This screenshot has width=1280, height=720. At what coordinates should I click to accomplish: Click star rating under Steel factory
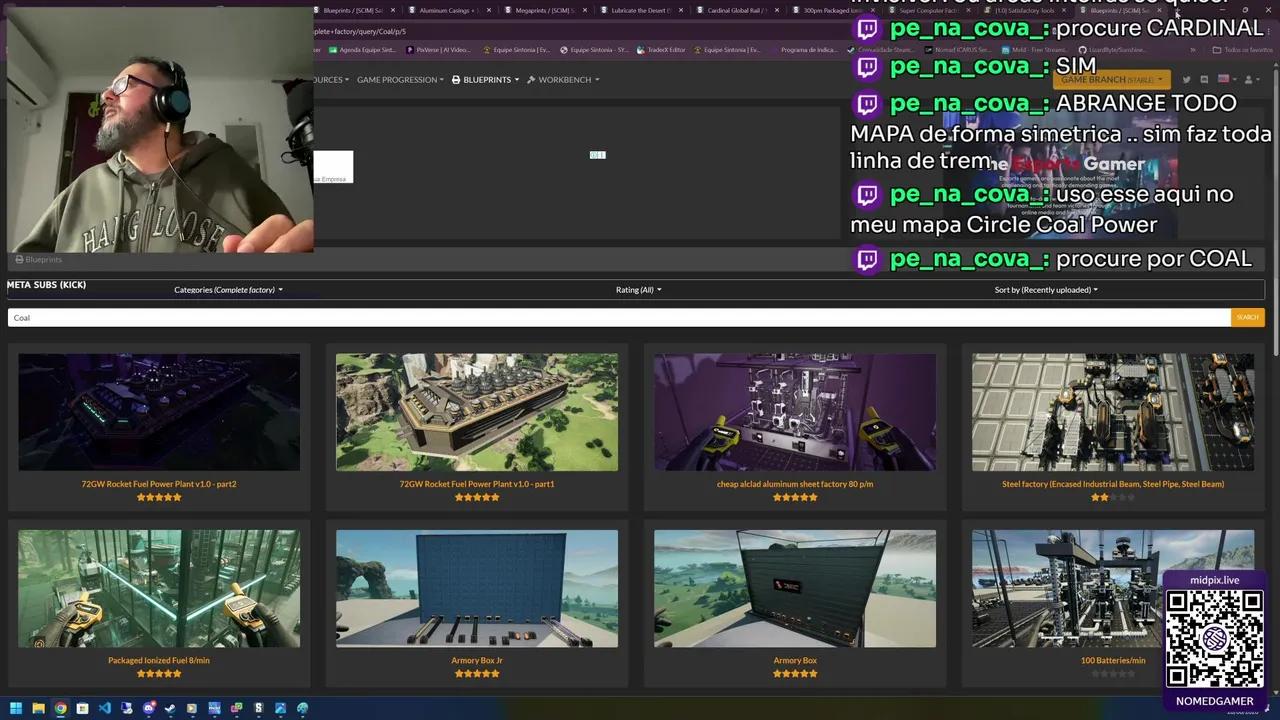click(1113, 497)
